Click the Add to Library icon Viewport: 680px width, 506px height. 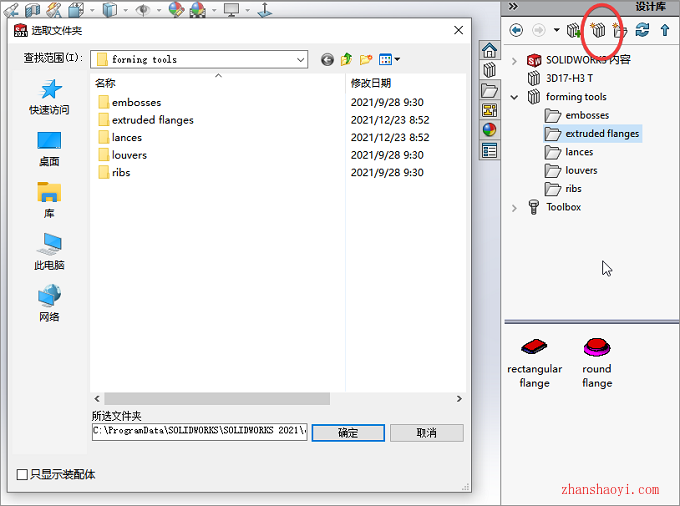[x=574, y=30]
